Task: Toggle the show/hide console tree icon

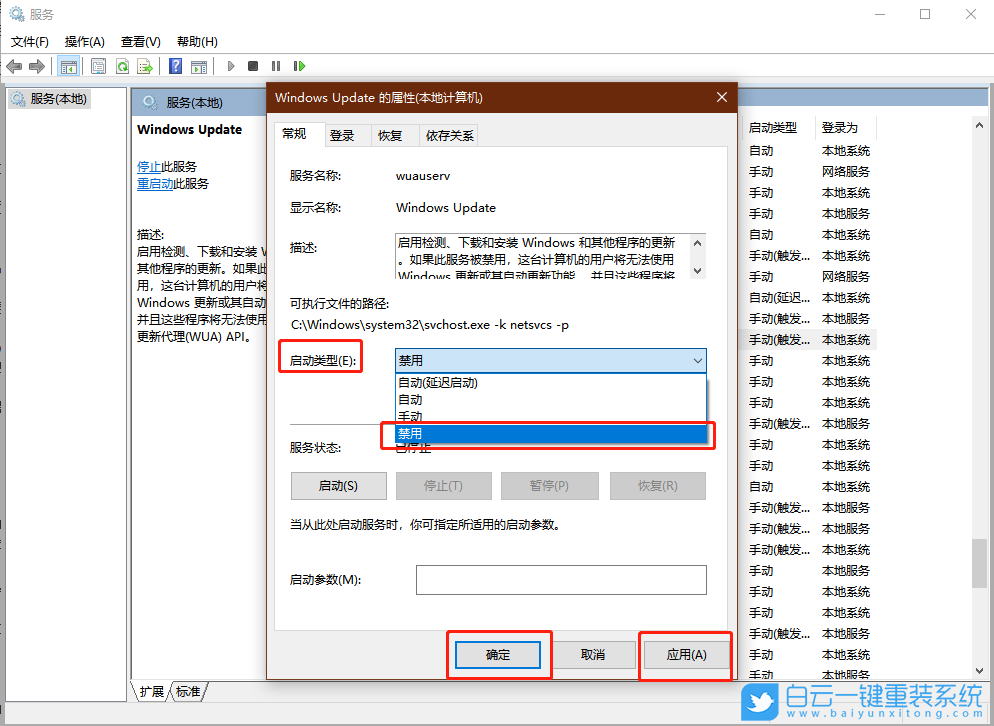Action: (68, 66)
